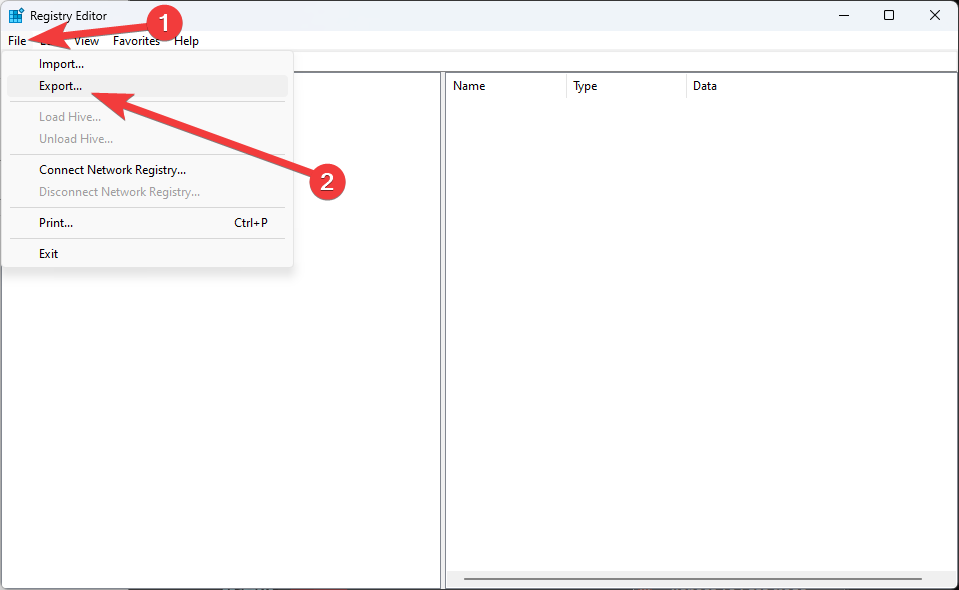959x590 pixels.
Task: Open the Favorites menu
Action: [x=136, y=41]
